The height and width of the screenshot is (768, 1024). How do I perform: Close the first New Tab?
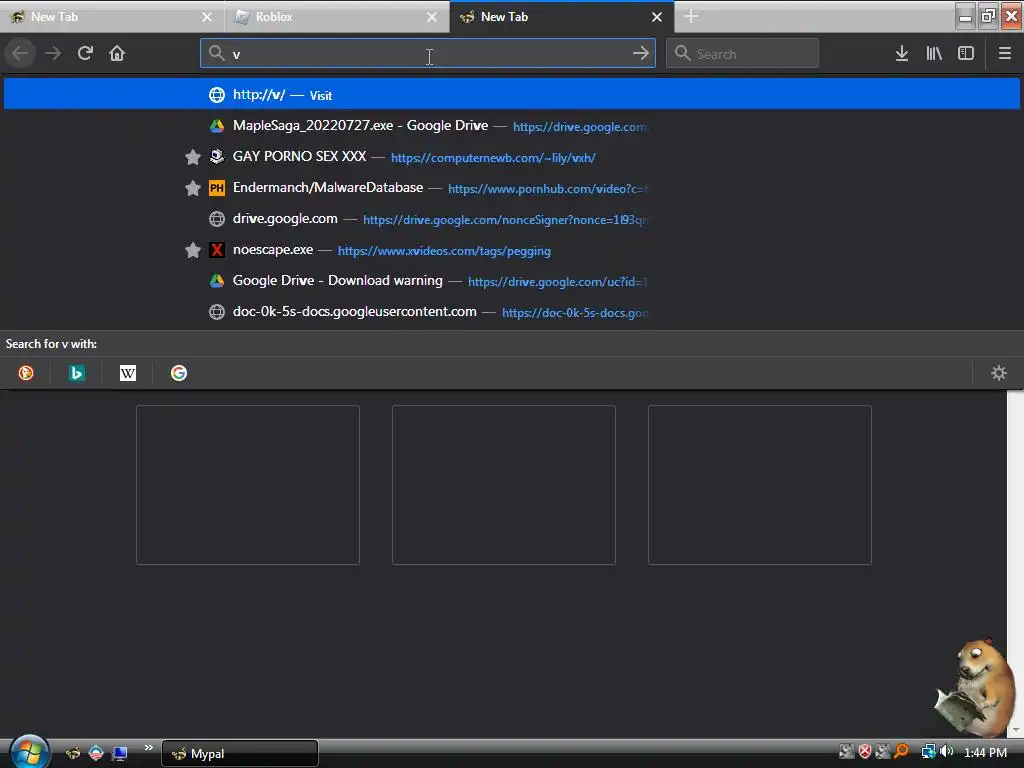coord(206,17)
